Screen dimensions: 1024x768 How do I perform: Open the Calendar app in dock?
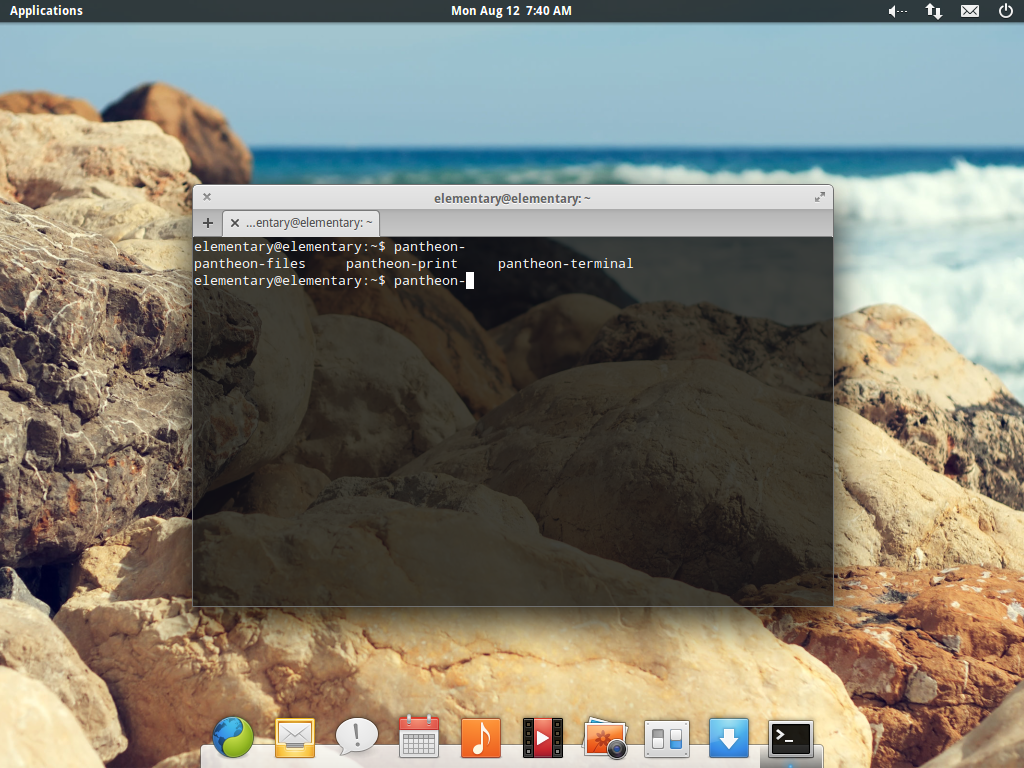coord(419,737)
